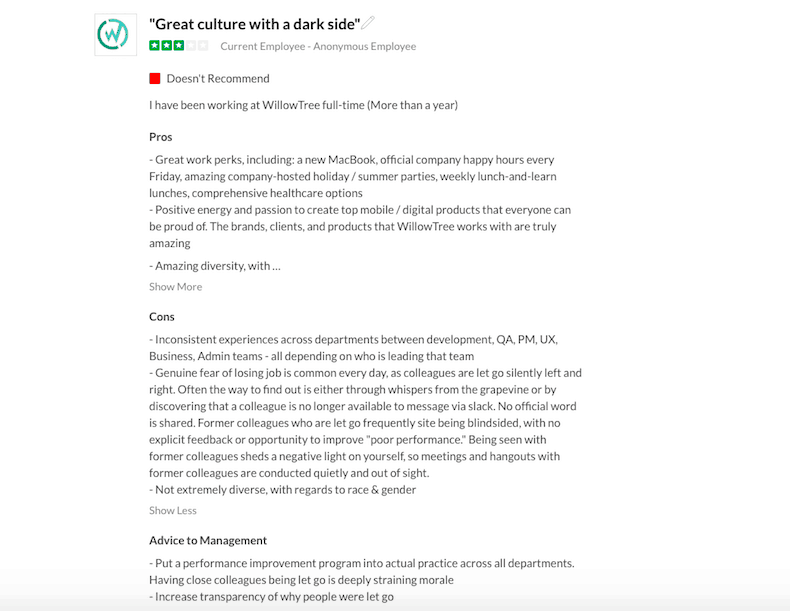Expand Pros section with Show More

[x=175, y=287]
